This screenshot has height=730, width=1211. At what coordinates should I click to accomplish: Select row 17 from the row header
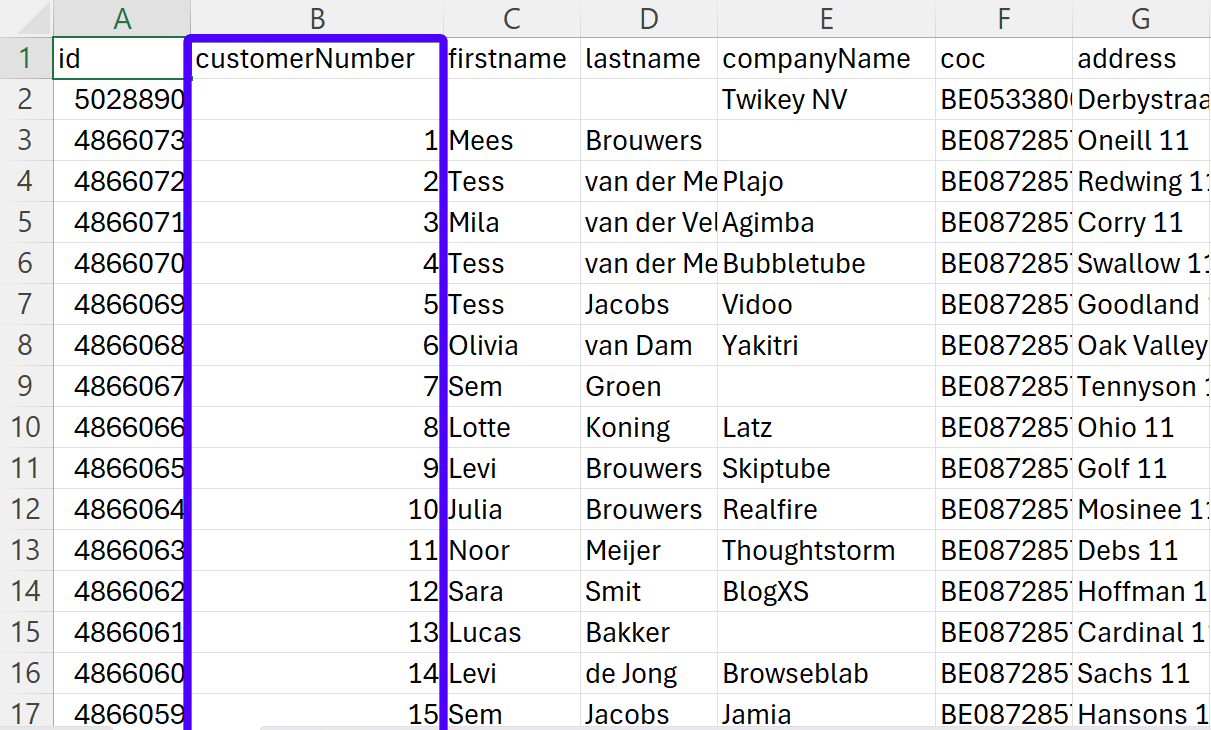pyautogui.click(x=26, y=714)
